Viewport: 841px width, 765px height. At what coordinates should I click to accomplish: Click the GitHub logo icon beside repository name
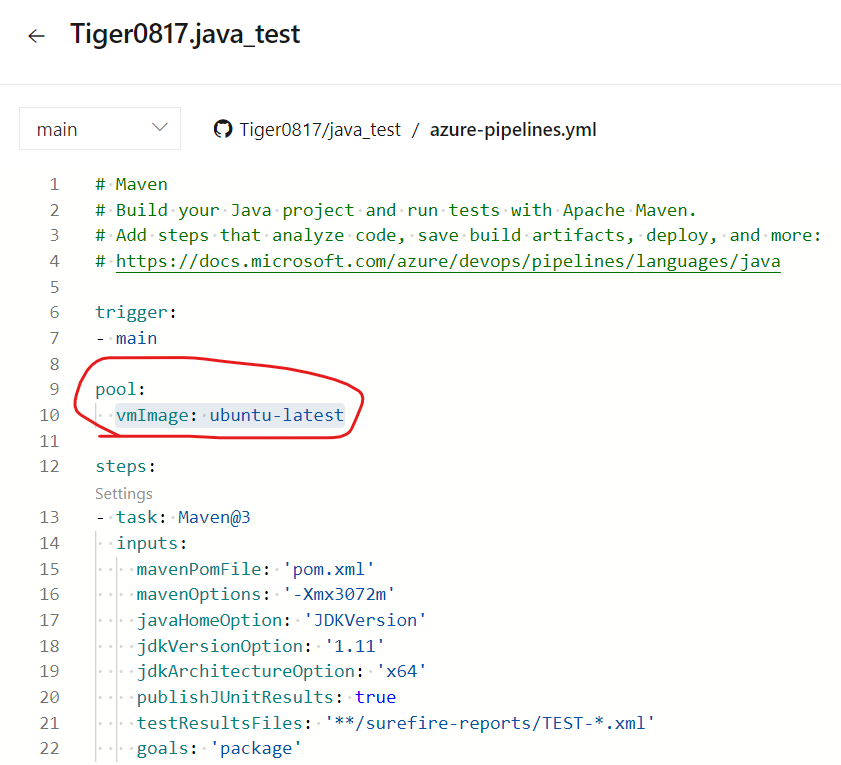tap(223, 129)
